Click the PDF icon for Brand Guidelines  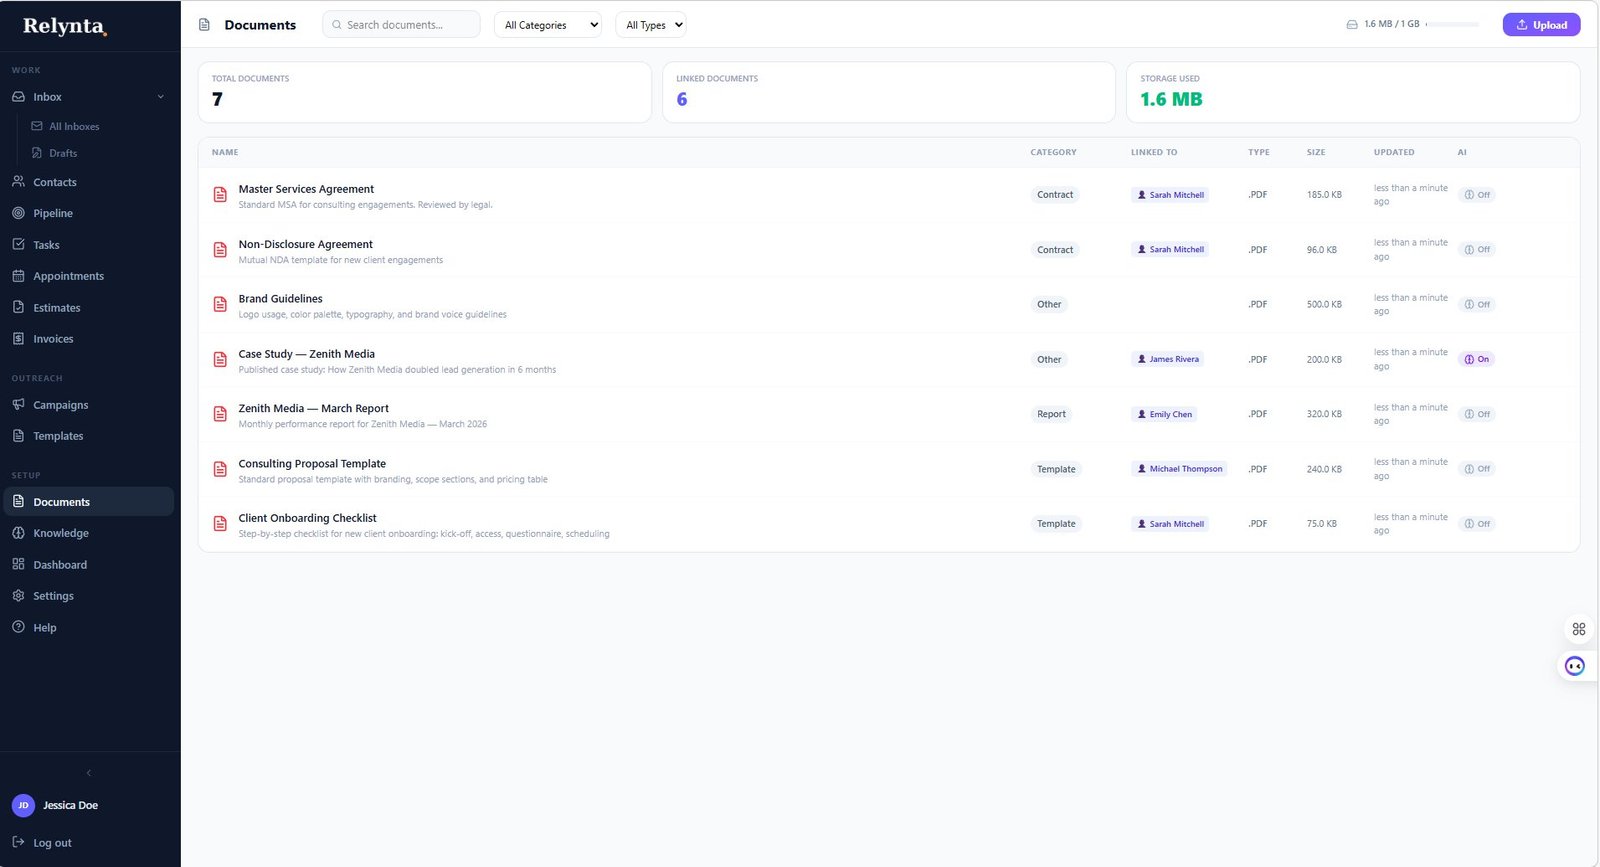click(220, 305)
